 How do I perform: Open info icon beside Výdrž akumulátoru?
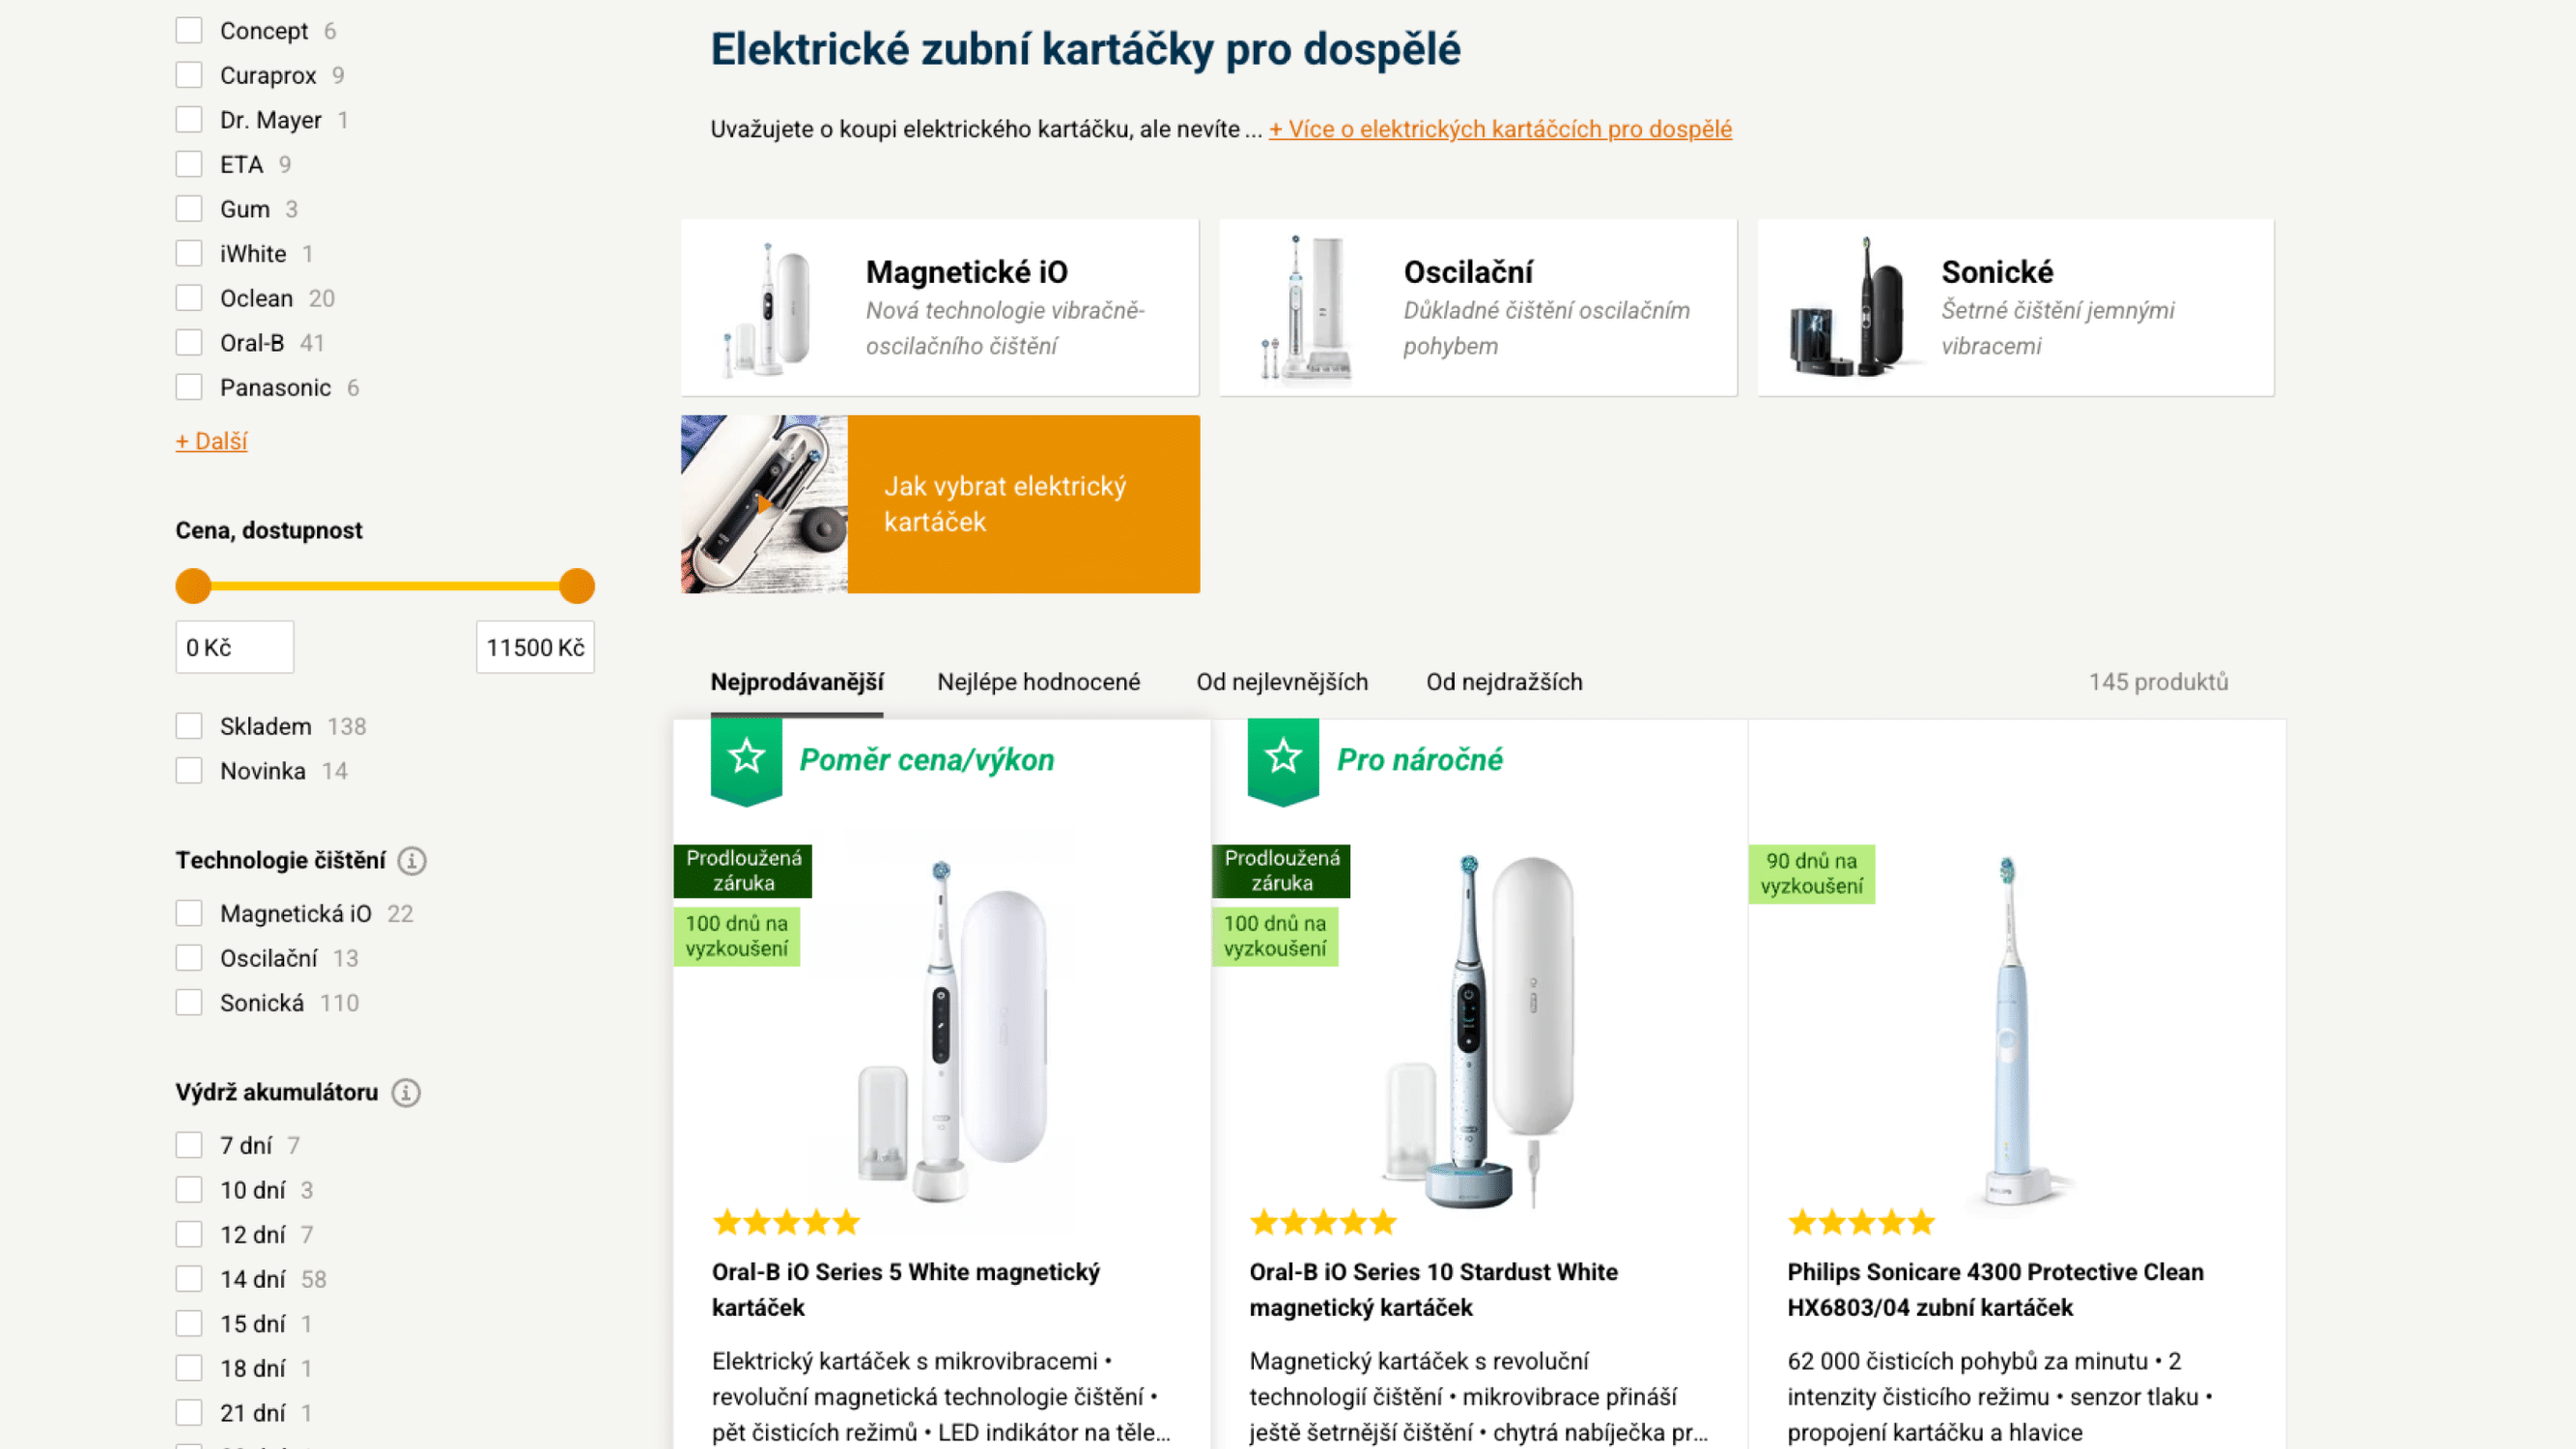tap(405, 1093)
